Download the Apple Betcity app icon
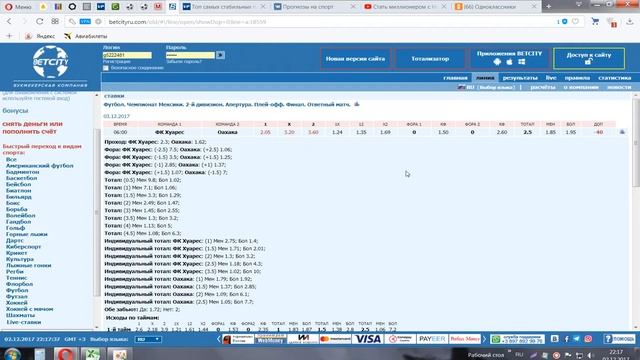Screen dimensions: 640x360 tap(509, 62)
